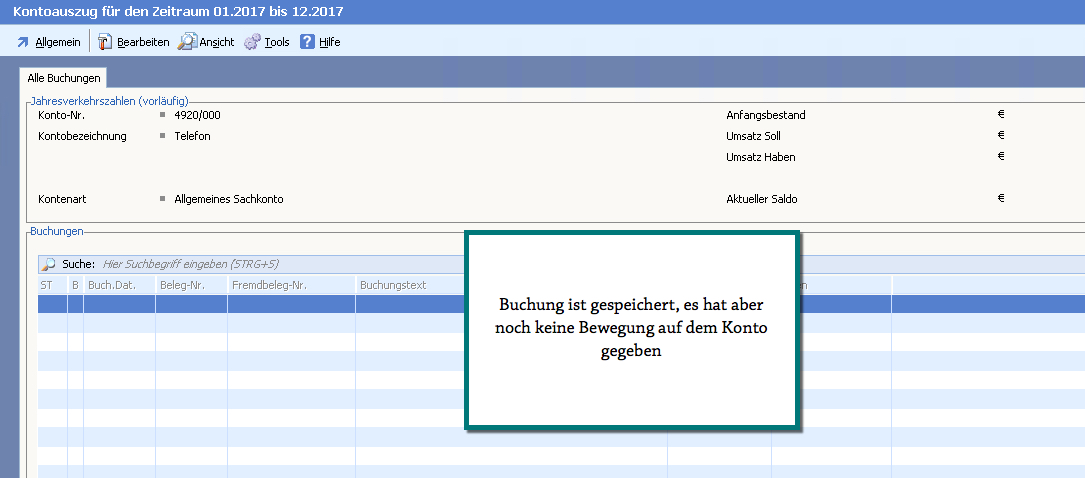The image size is (1085, 478).
Task: Click the Ansicht magnifier icon
Action: click(x=187, y=42)
